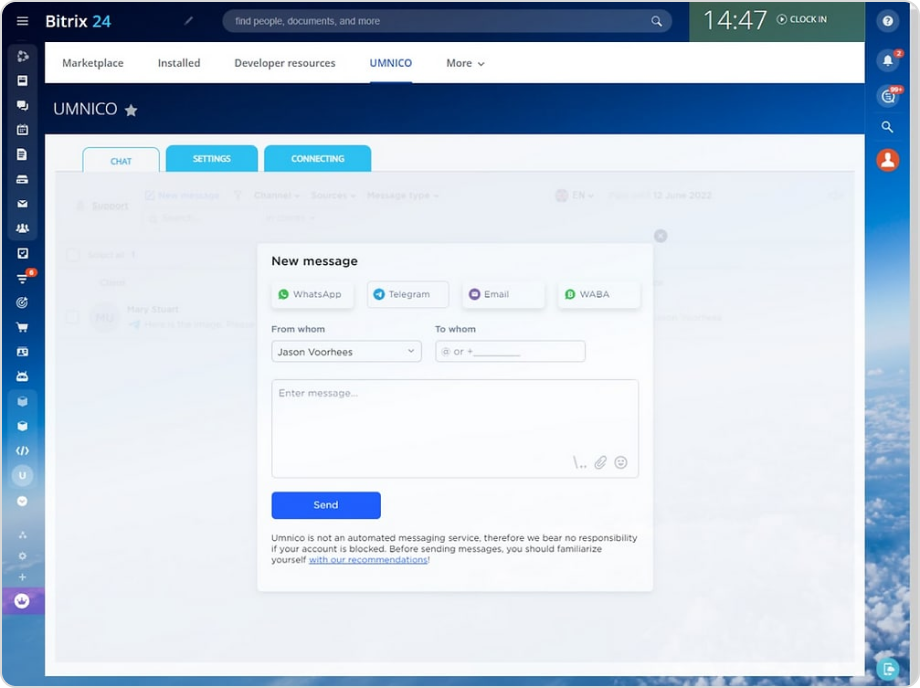Screen dimensions: 920x688
Task: Click the search magnifier icon on the right sidebar
Action: (x=887, y=127)
